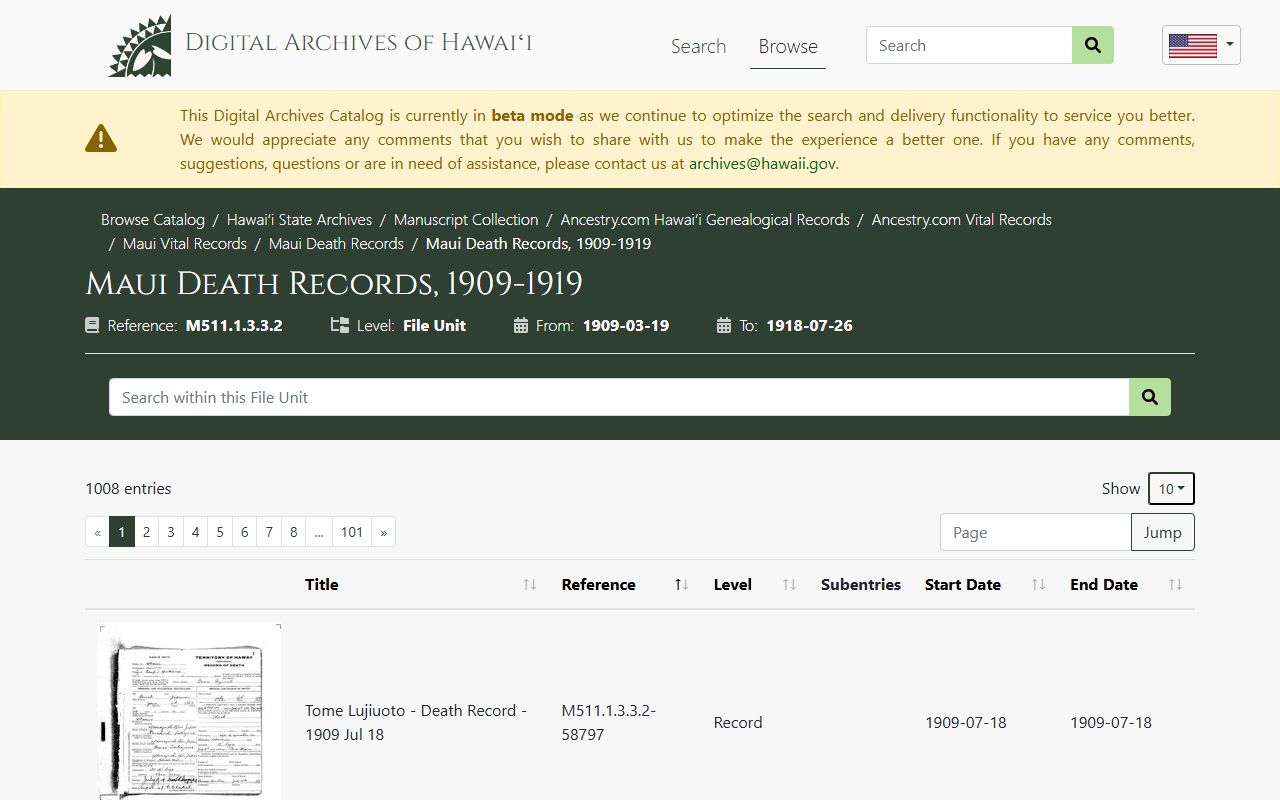Open Maui Death Records breadcrumb

(336, 243)
